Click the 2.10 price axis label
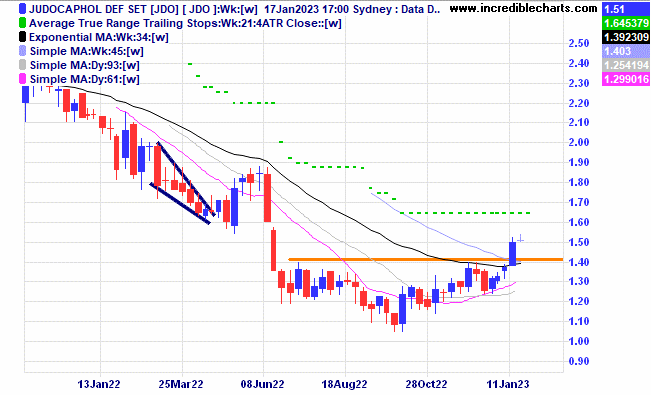 click(578, 123)
